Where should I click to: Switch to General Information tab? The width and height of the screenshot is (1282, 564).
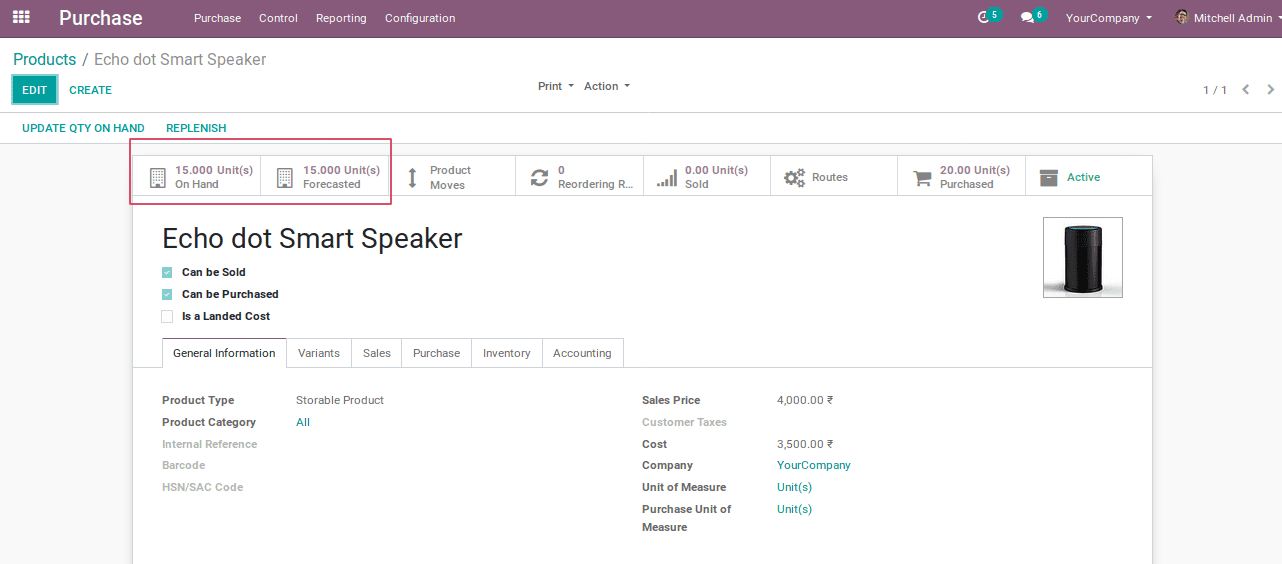click(224, 353)
